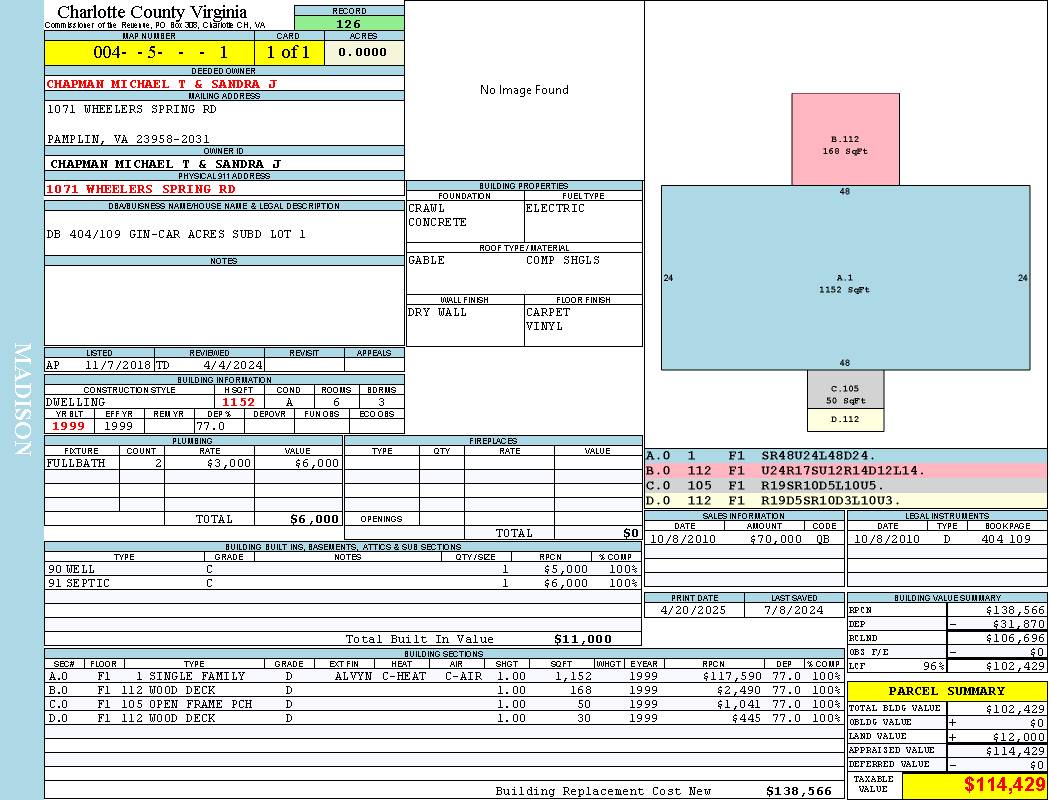1050x800 pixels.
Task: Click Total Built In Value $11,000
Action: (x=583, y=639)
